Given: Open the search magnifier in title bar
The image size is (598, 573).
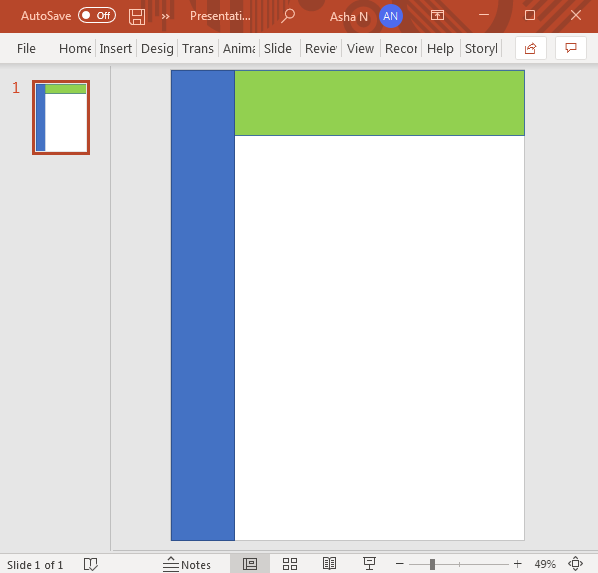Looking at the screenshot, I should pyautogui.click(x=288, y=16).
